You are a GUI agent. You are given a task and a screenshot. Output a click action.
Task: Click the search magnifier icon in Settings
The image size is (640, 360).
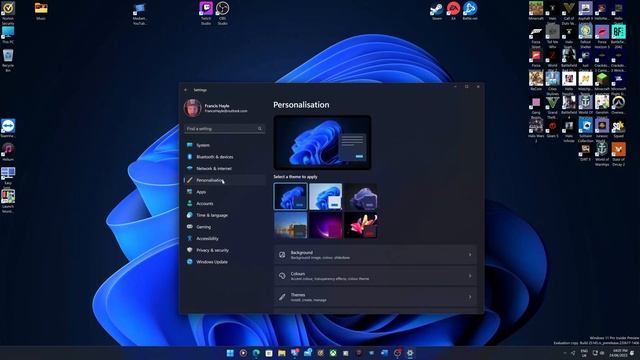point(260,129)
